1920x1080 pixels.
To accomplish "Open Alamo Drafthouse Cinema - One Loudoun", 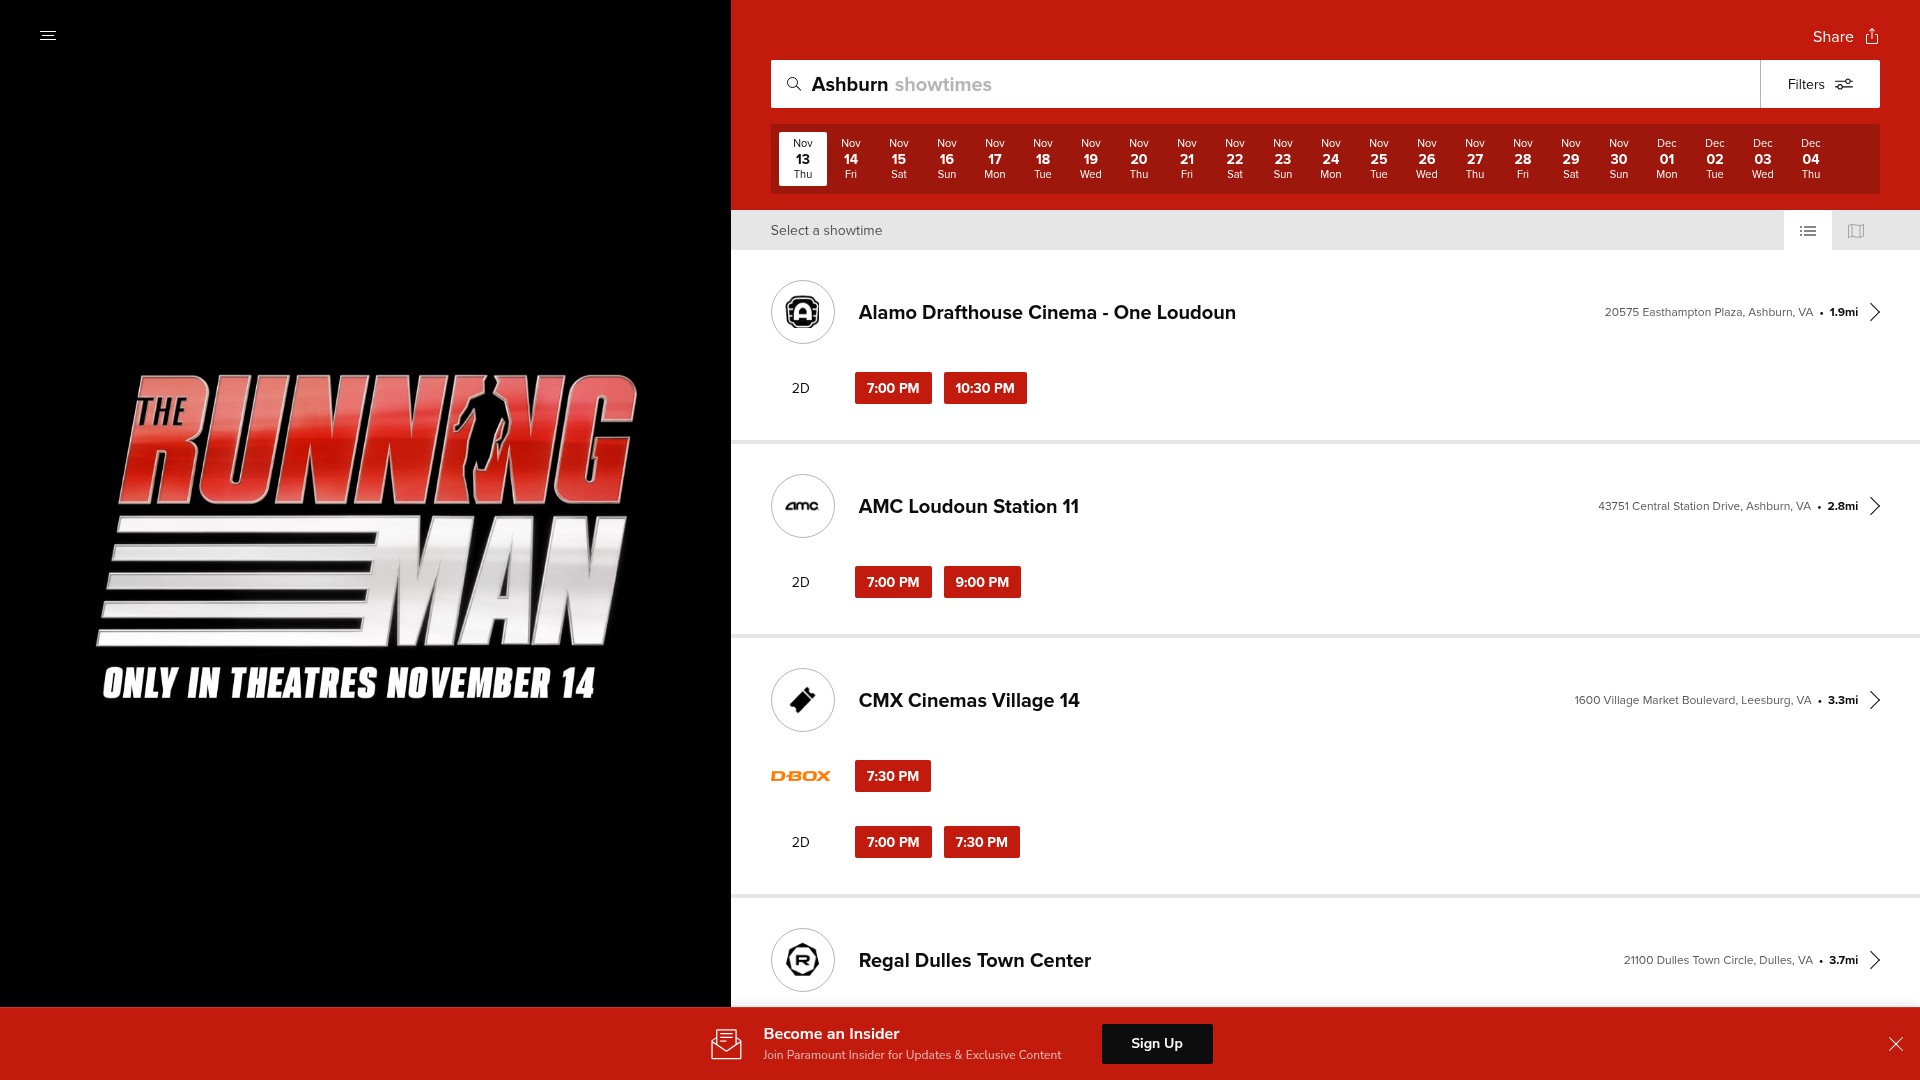I will (x=1047, y=312).
